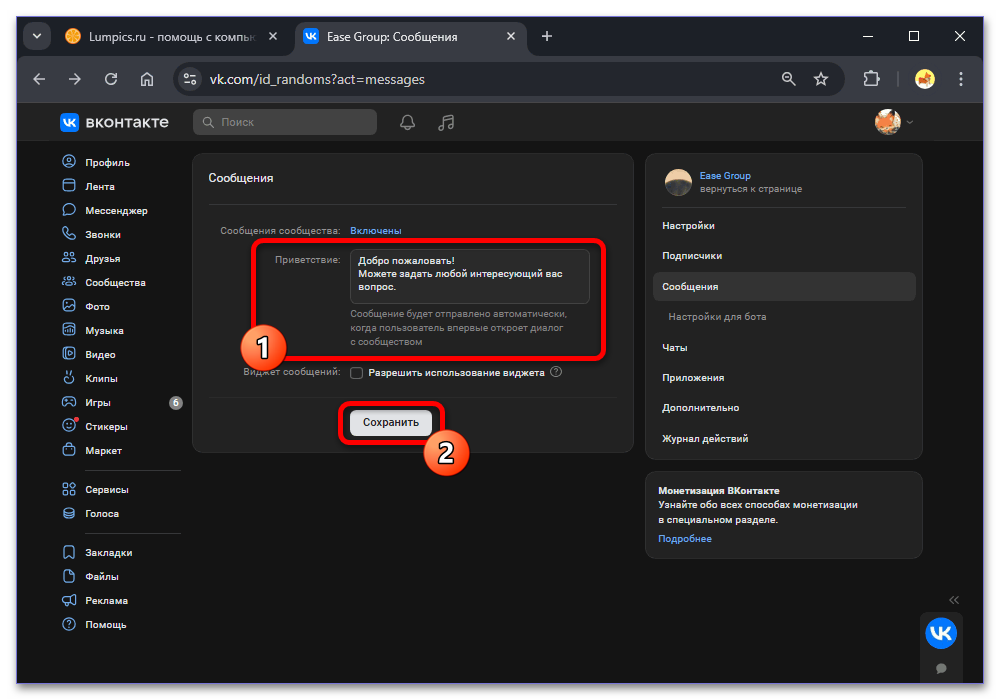Open the Музыка sidebar icon
Screen dimensions: 1000x700
(x=69, y=330)
